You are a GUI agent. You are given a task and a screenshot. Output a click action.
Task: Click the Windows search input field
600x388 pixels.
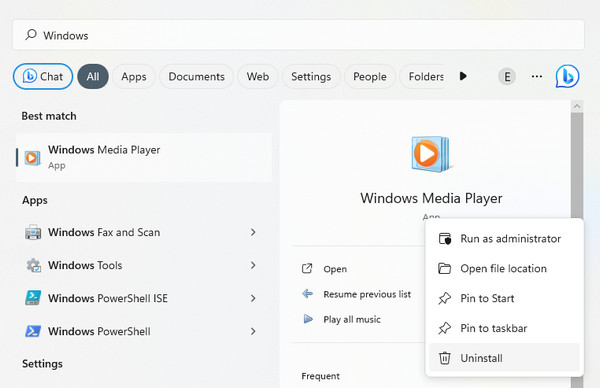coord(298,35)
